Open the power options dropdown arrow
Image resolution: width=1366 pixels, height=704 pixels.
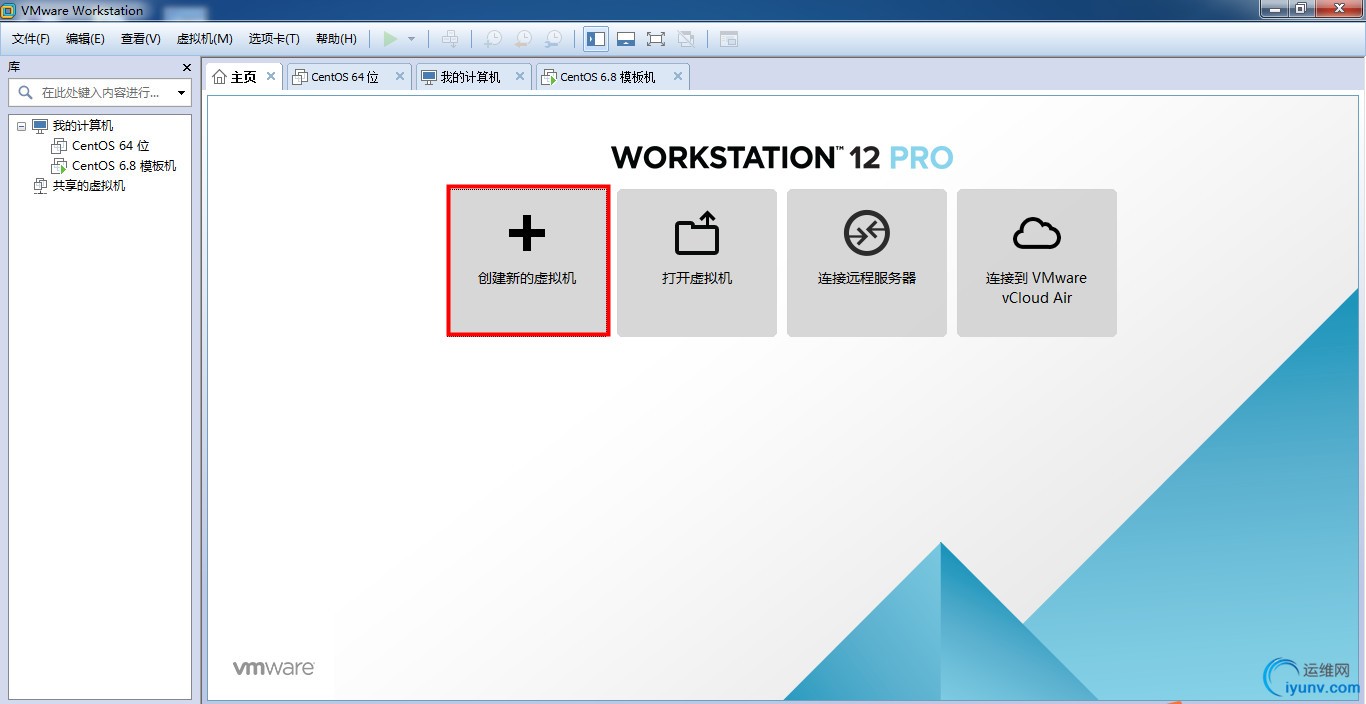pos(411,39)
